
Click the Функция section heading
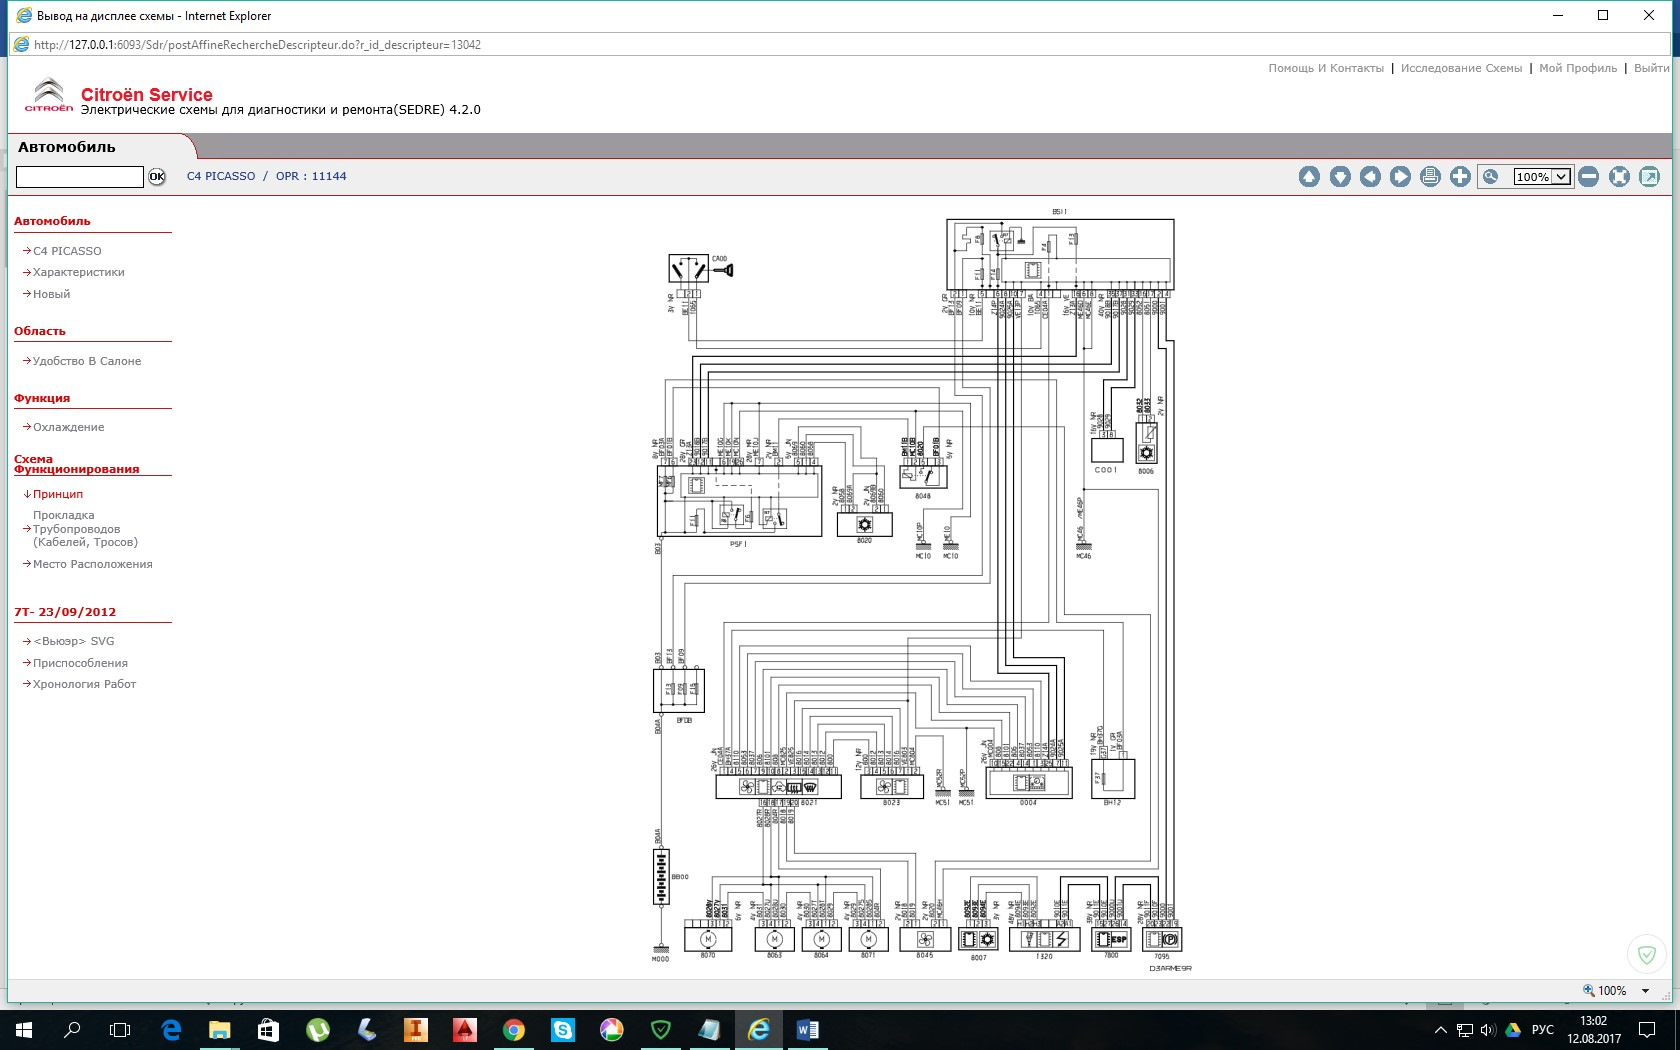click(42, 398)
